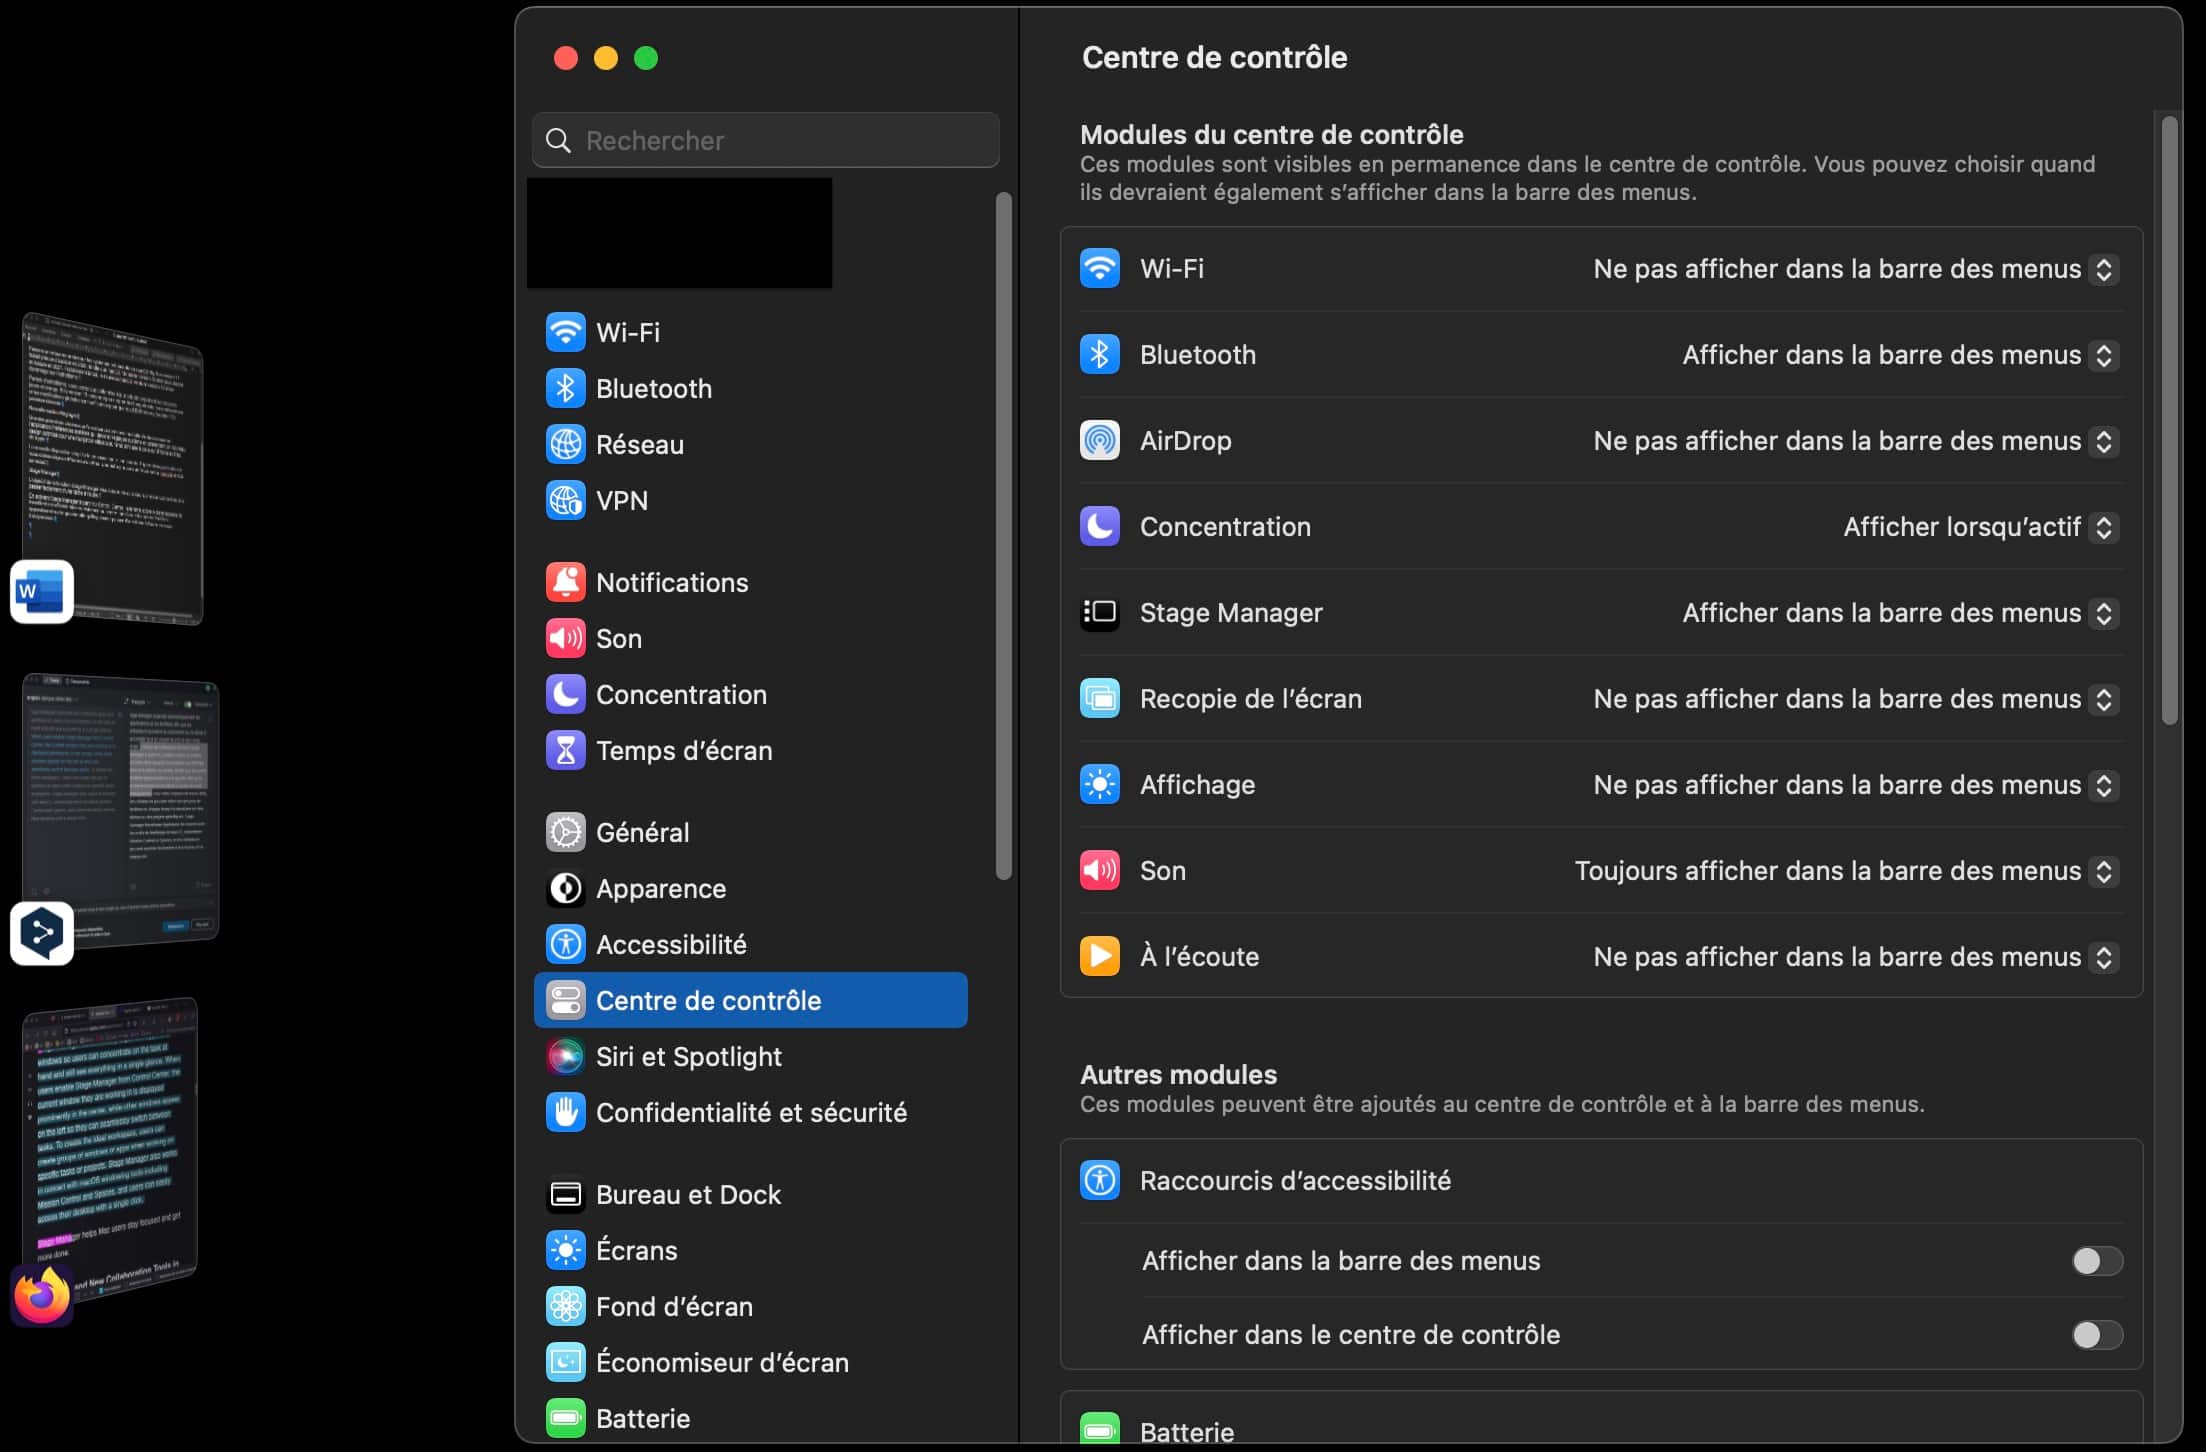Click the Wi-Fi icon in sidebar

coord(565,332)
